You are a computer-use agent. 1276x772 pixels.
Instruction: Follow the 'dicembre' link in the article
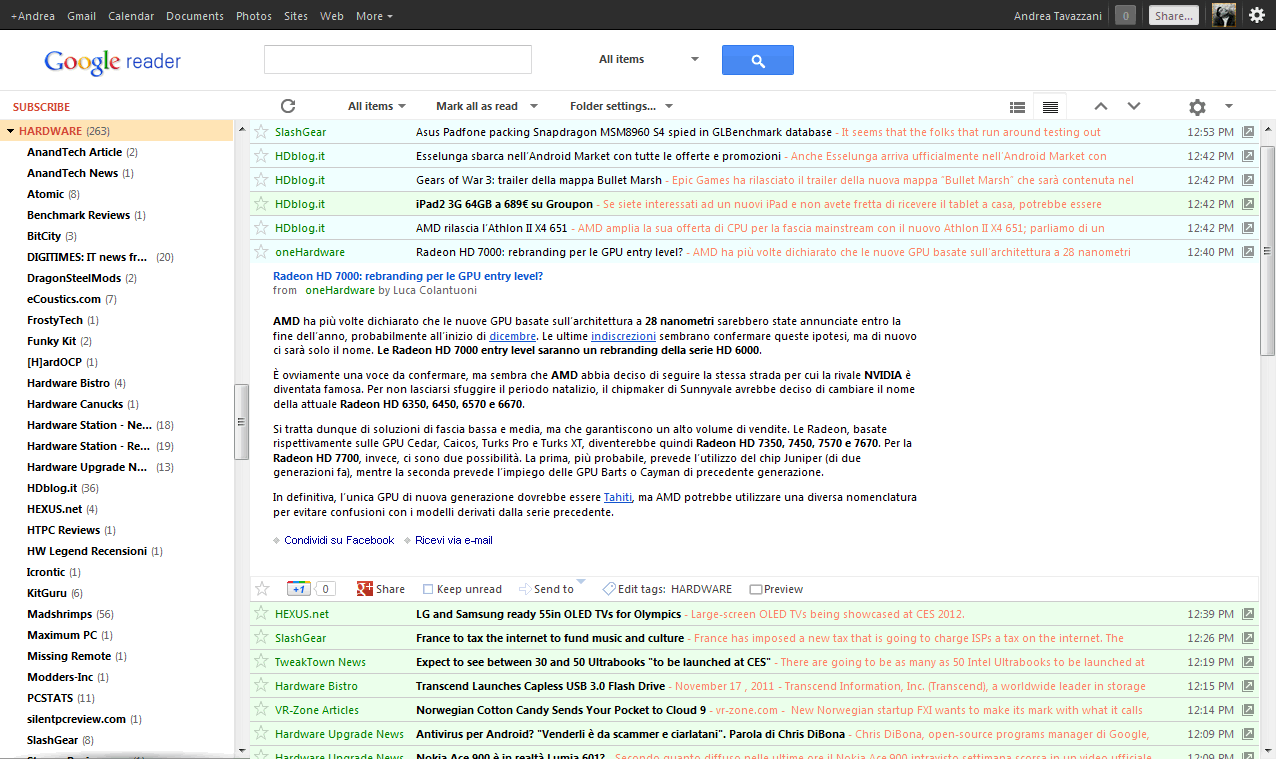pos(512,336)
